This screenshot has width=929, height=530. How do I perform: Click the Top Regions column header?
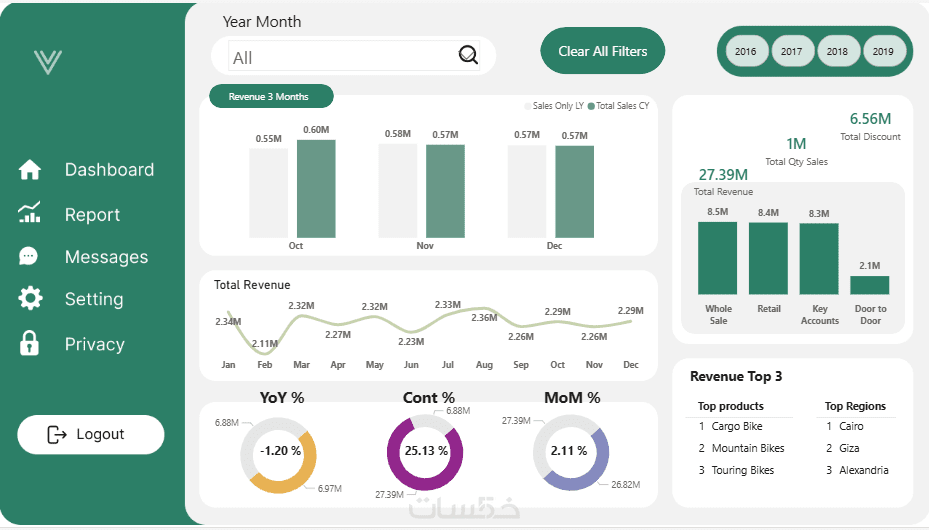(x=855, y=406)
